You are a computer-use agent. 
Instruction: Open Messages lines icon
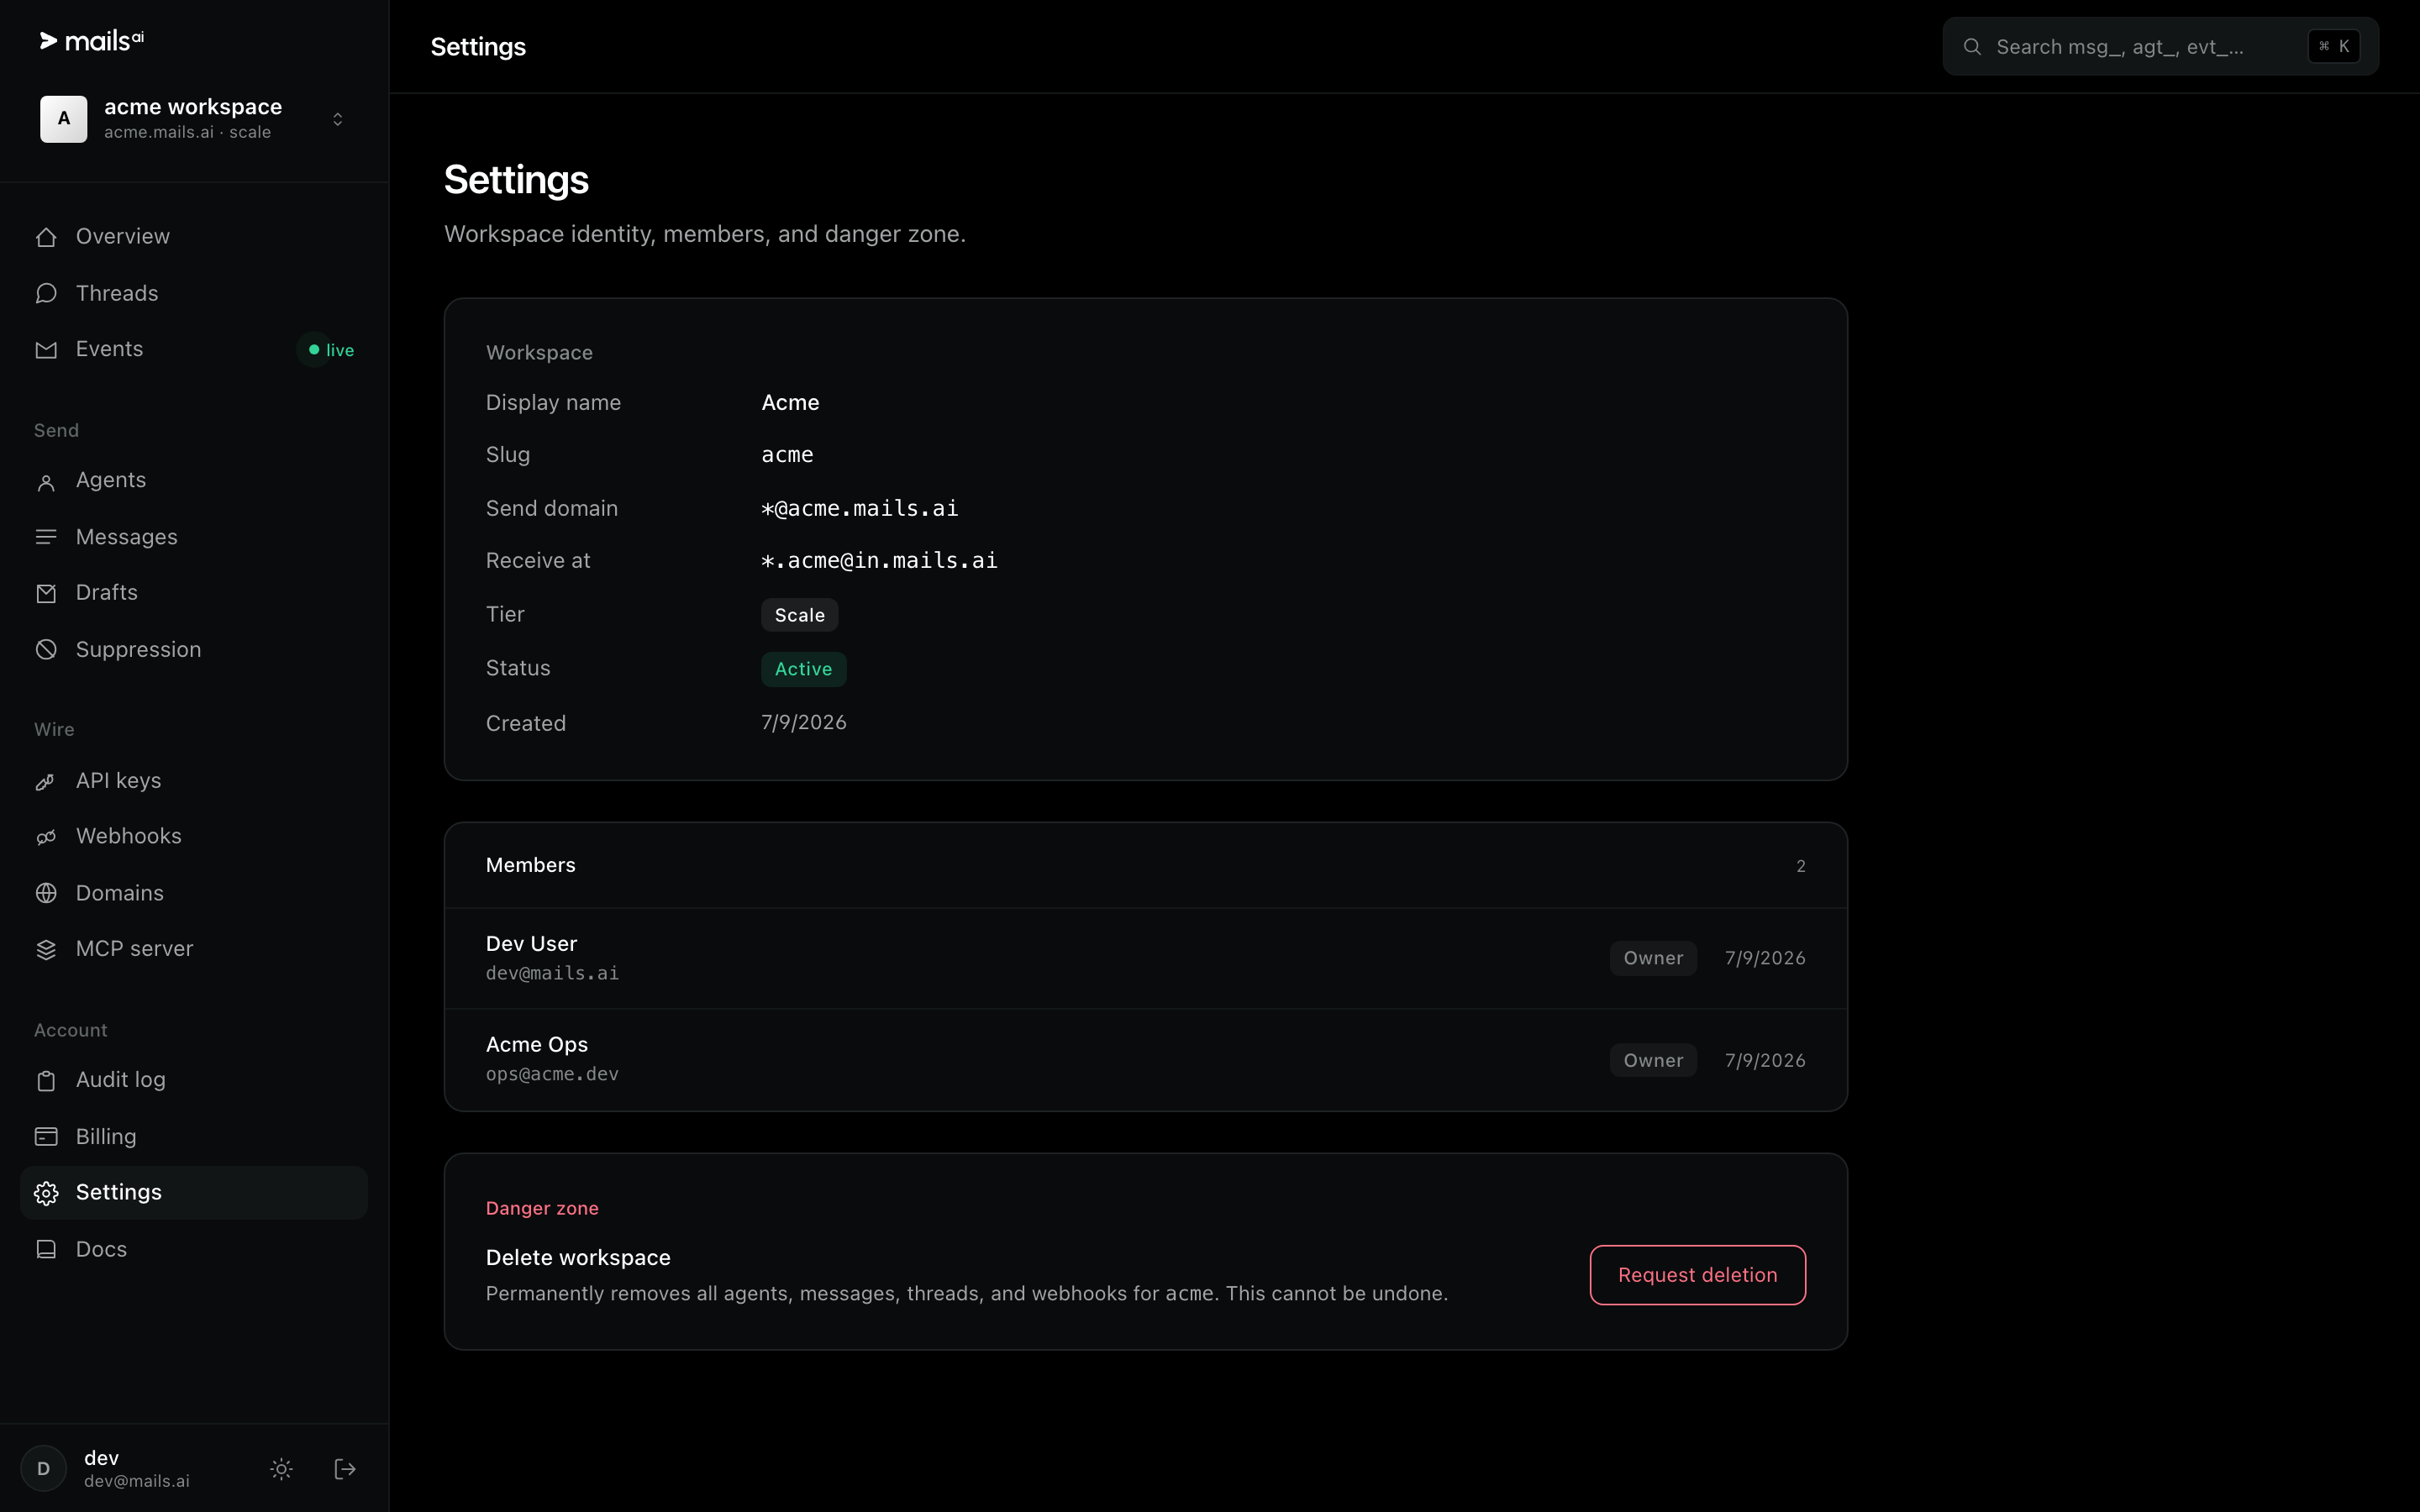click(46, 537)
